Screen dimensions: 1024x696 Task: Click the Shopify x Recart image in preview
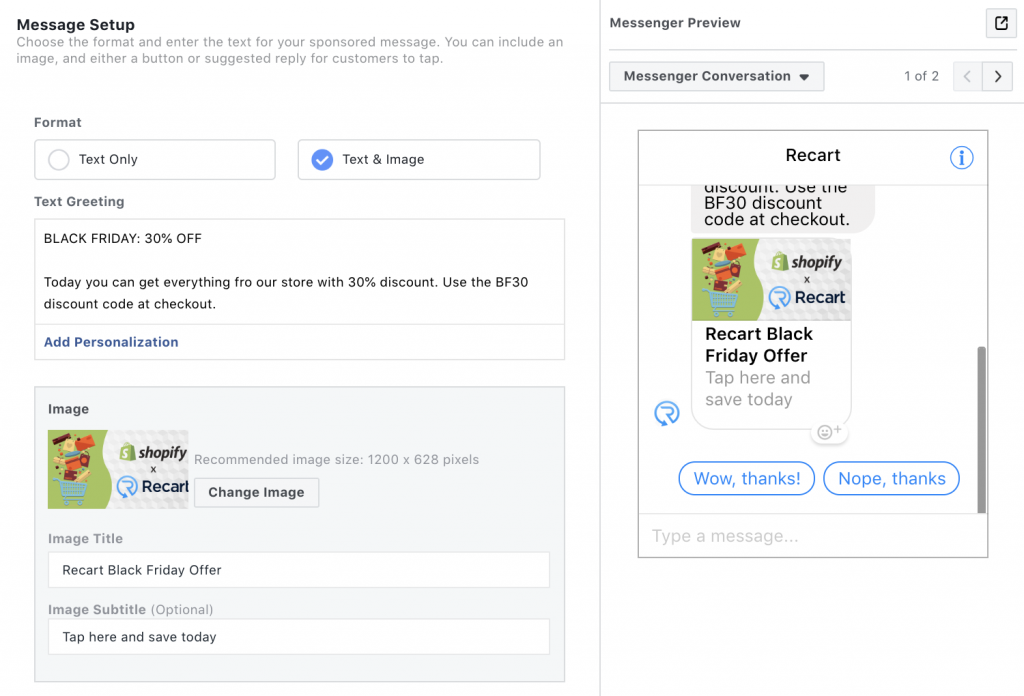pos(771,279)
